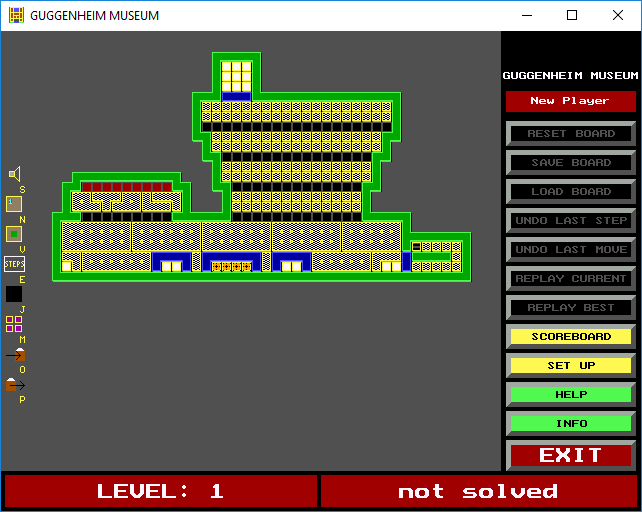Click the white grid block at tower top
Image resolution: width=642 pixels, height=512 pixels.
pos(236,77)
